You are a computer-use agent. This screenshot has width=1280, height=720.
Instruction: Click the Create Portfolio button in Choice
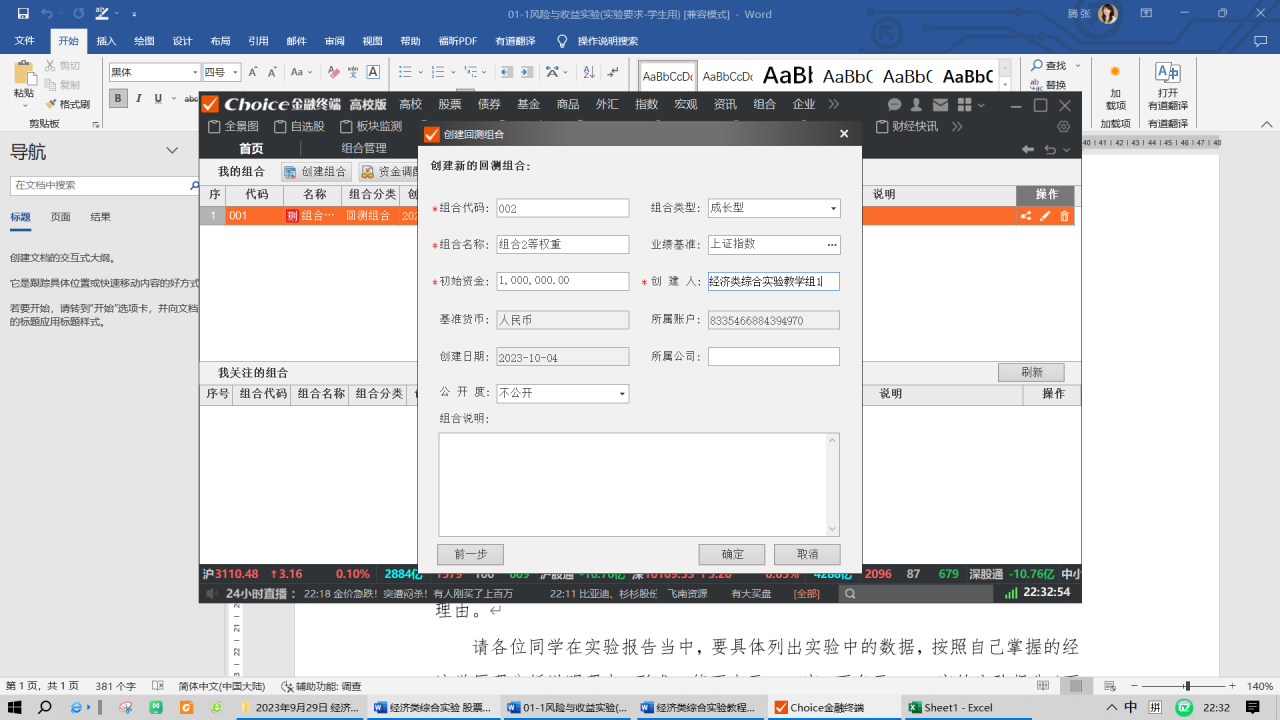[x=316, y=172]
